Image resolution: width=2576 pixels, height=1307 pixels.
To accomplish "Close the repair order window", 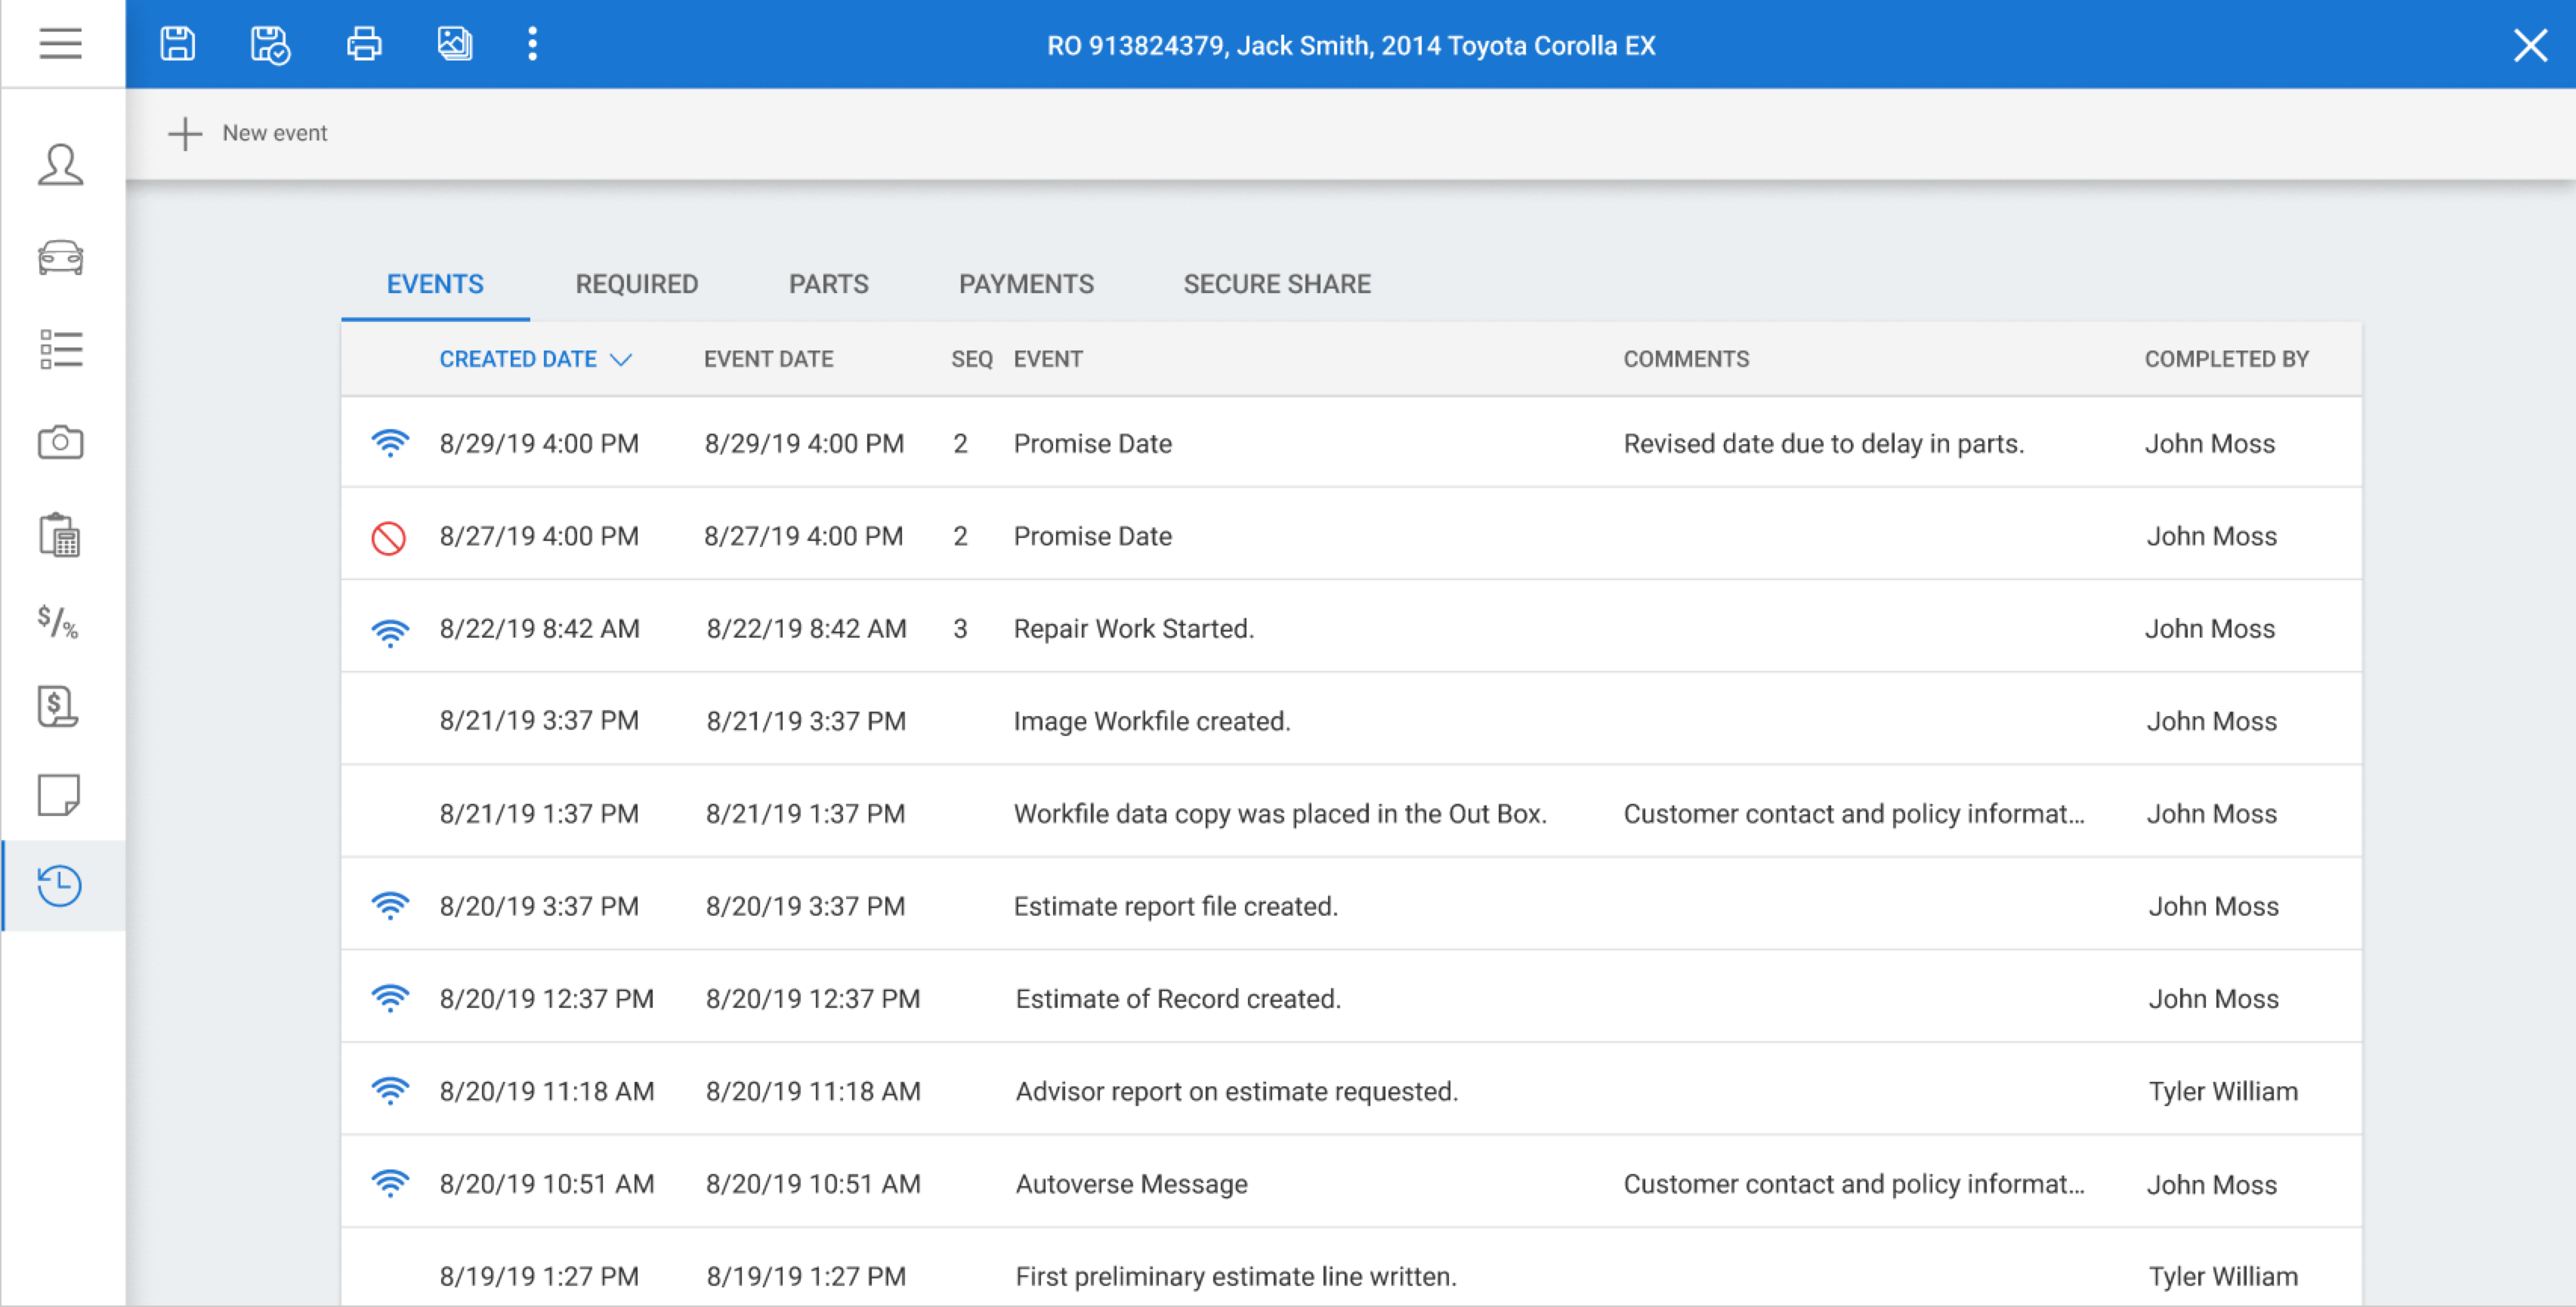I will point(2530,45).
